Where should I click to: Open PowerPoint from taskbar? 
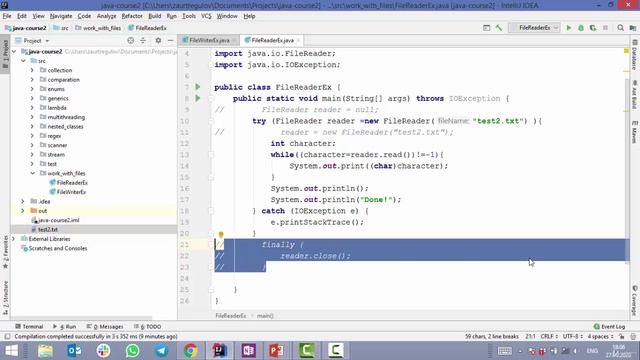pyautogui.click(x=277, y=351)
